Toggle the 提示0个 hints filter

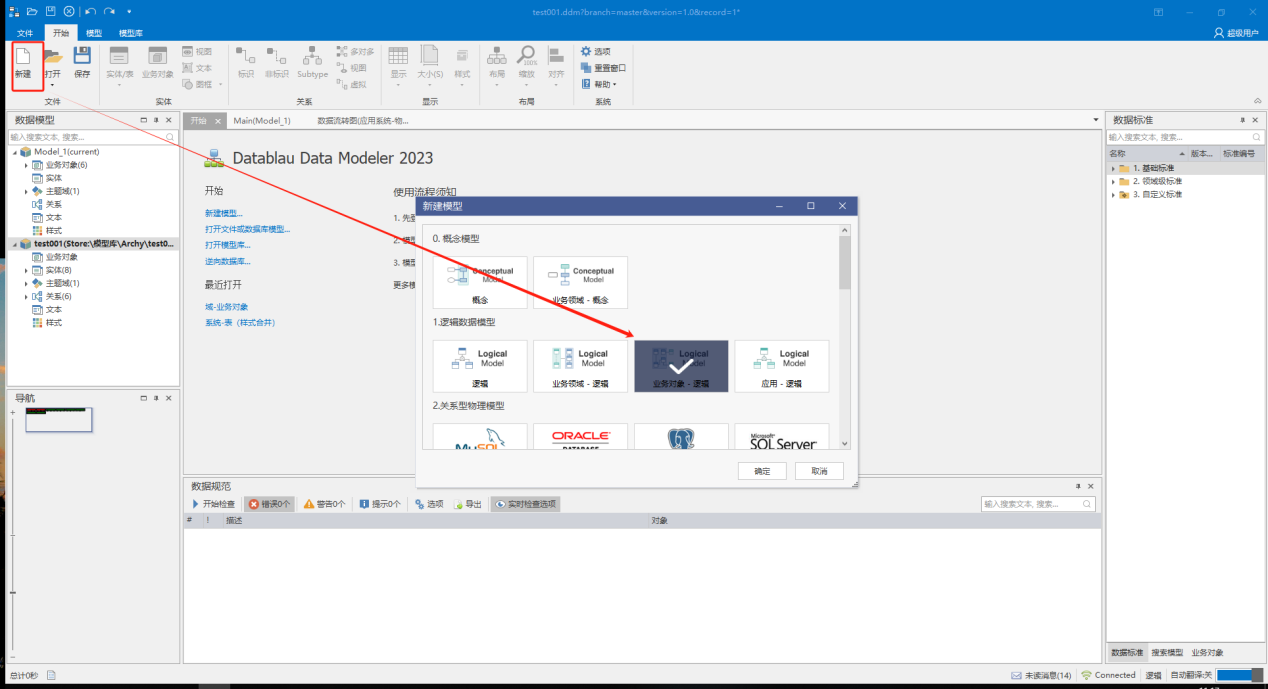tap(380, 504)
